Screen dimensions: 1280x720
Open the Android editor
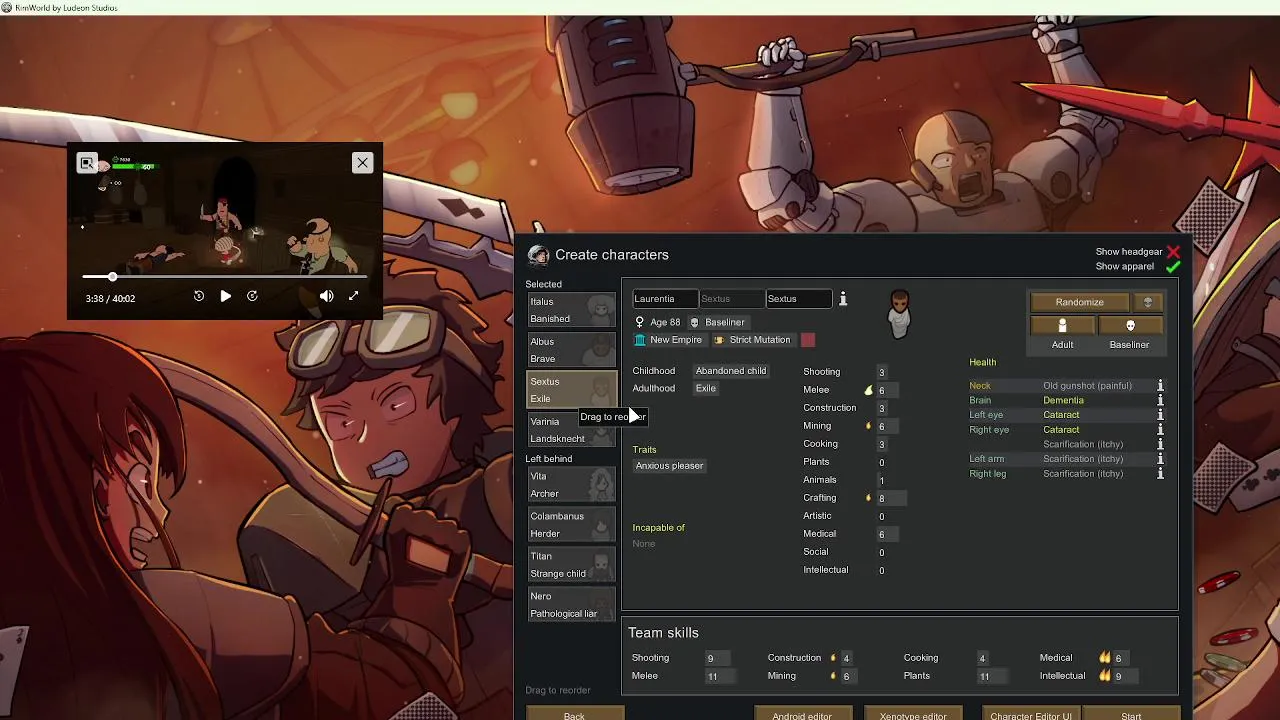click(802, 714)
